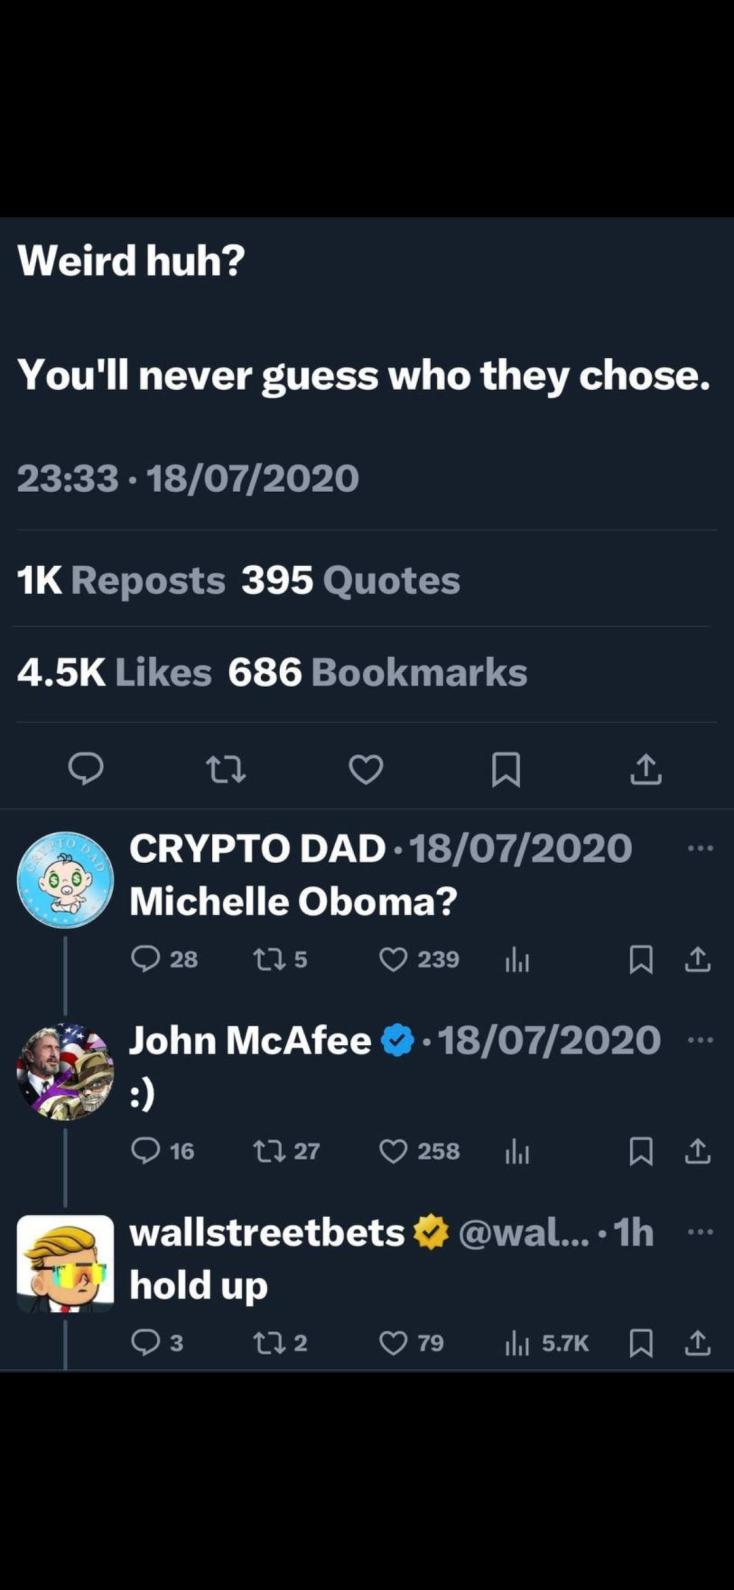Open more options on CRYPTO DAD reply
The height and width of the screenshot is (1590, 734).
pos(701,848)
